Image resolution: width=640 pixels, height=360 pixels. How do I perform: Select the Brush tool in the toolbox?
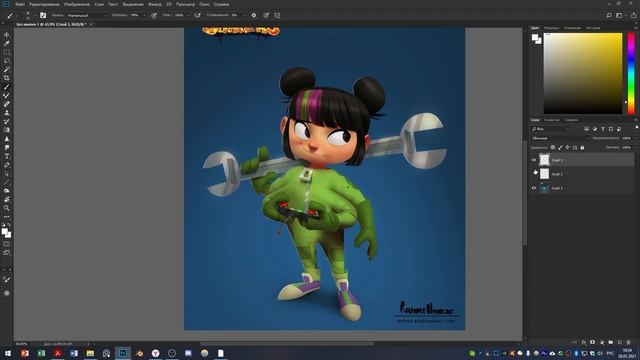pyautogui.click(x=7, y=87)
